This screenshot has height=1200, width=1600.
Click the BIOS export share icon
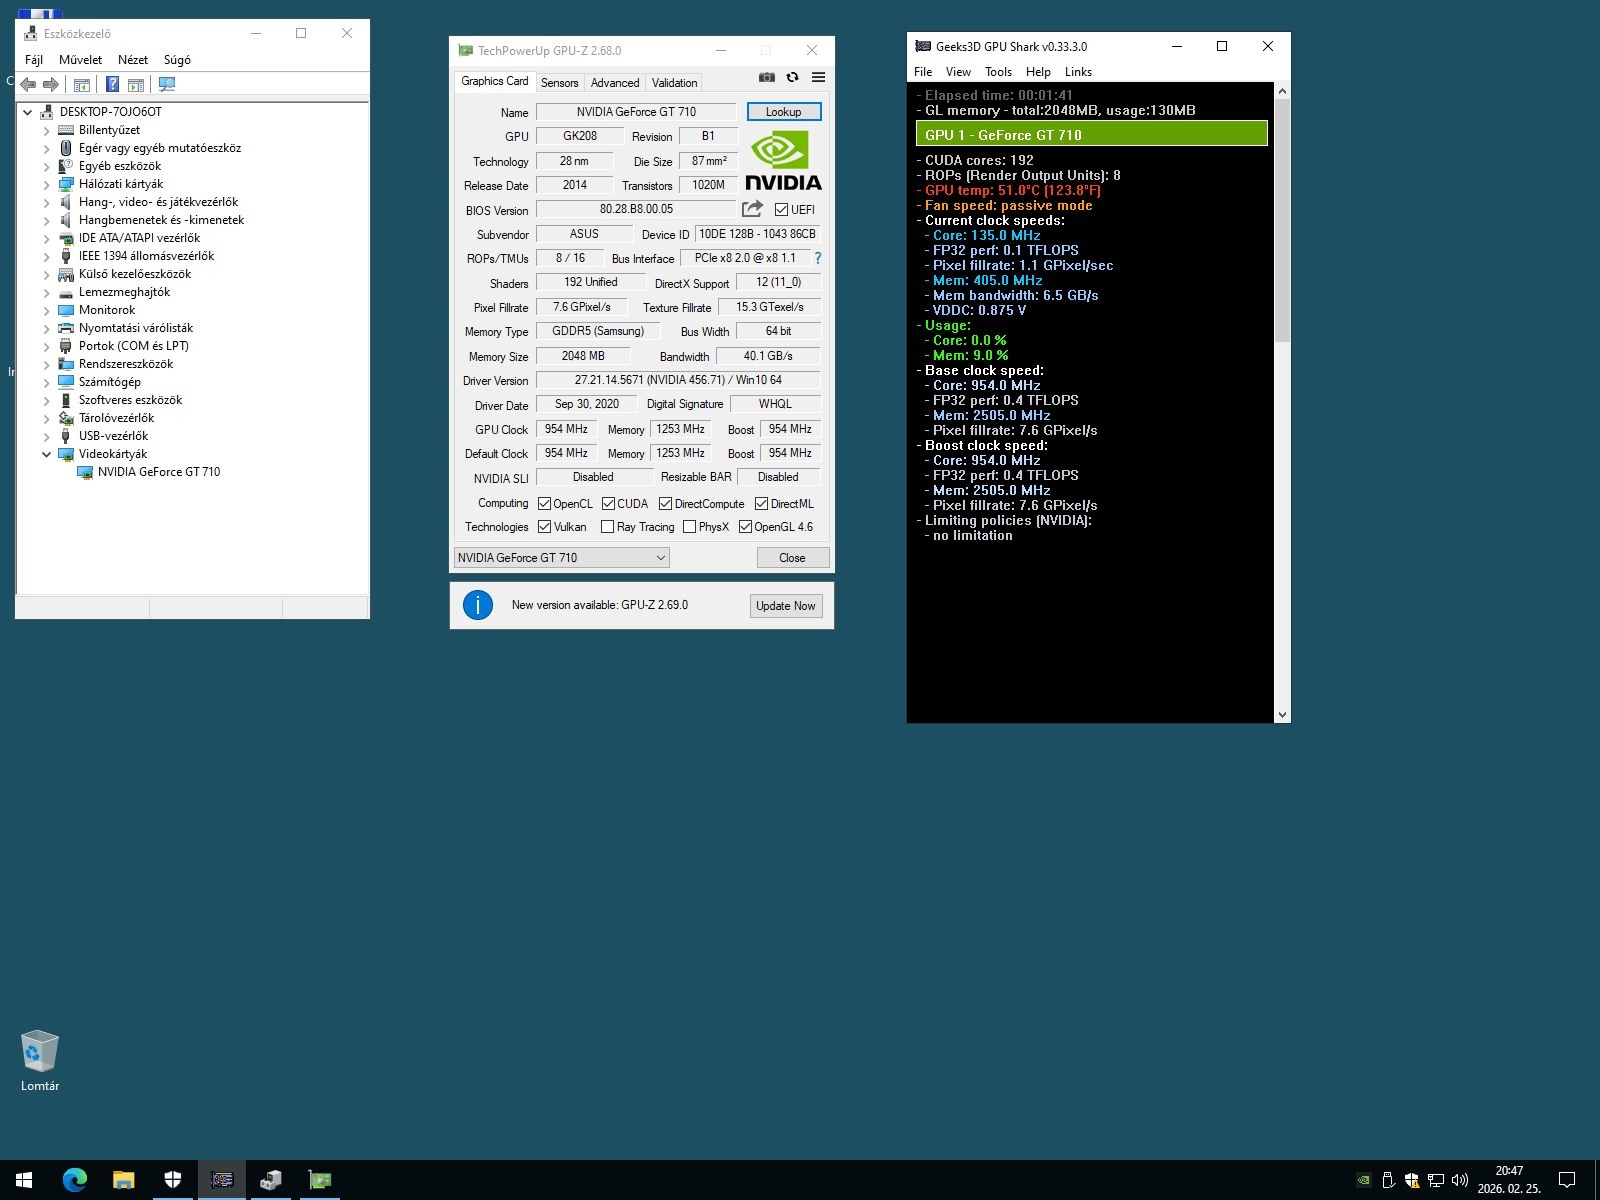(752, 209)
